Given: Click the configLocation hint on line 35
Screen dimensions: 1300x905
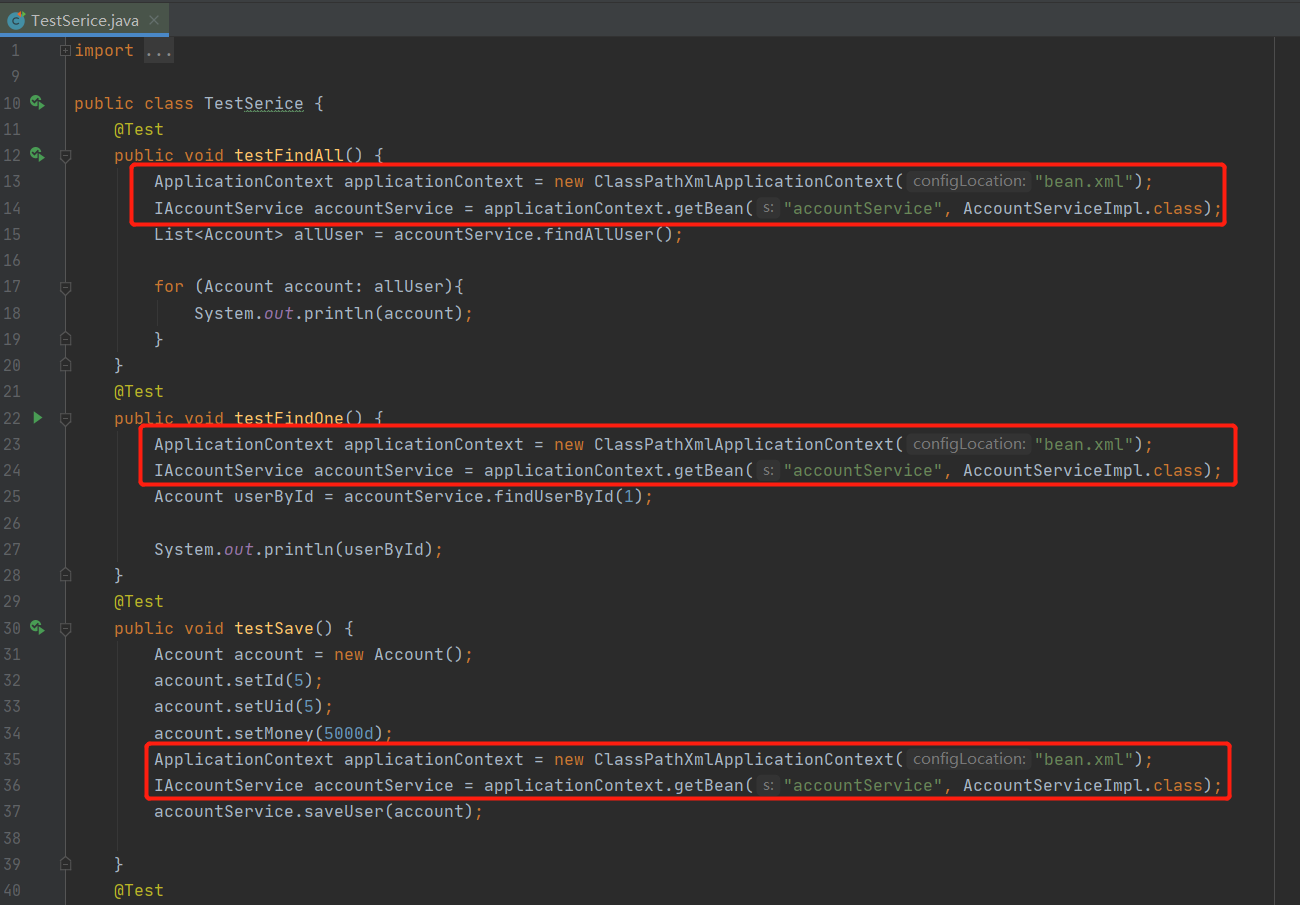Looking at the screenshot, I should pyautogui.click(x=969, y=759).
